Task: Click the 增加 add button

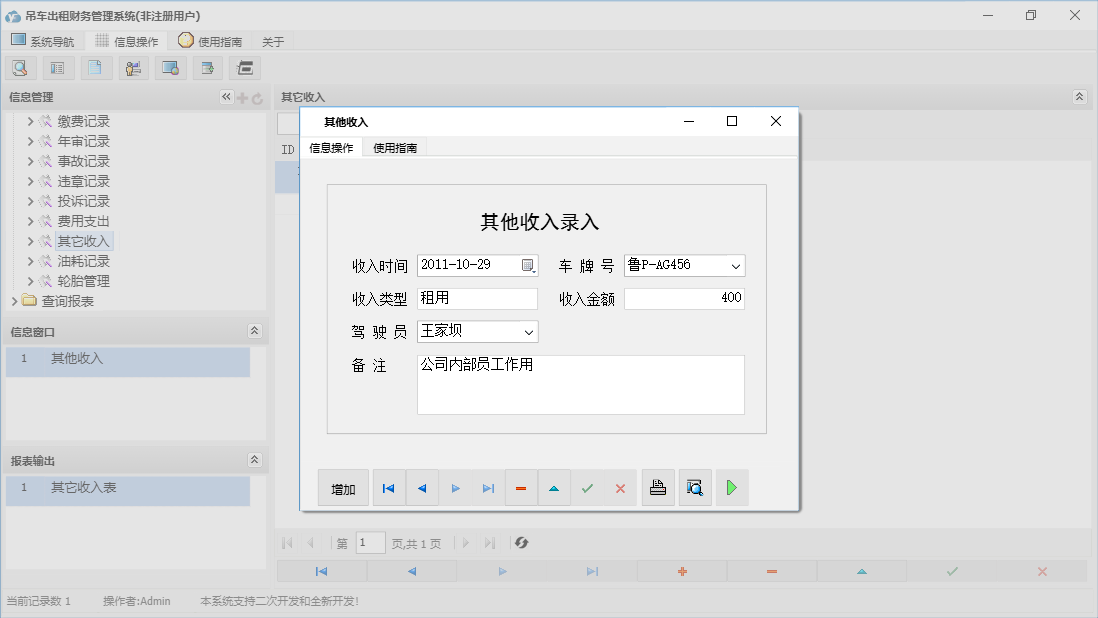Action: tap(343, 488)
